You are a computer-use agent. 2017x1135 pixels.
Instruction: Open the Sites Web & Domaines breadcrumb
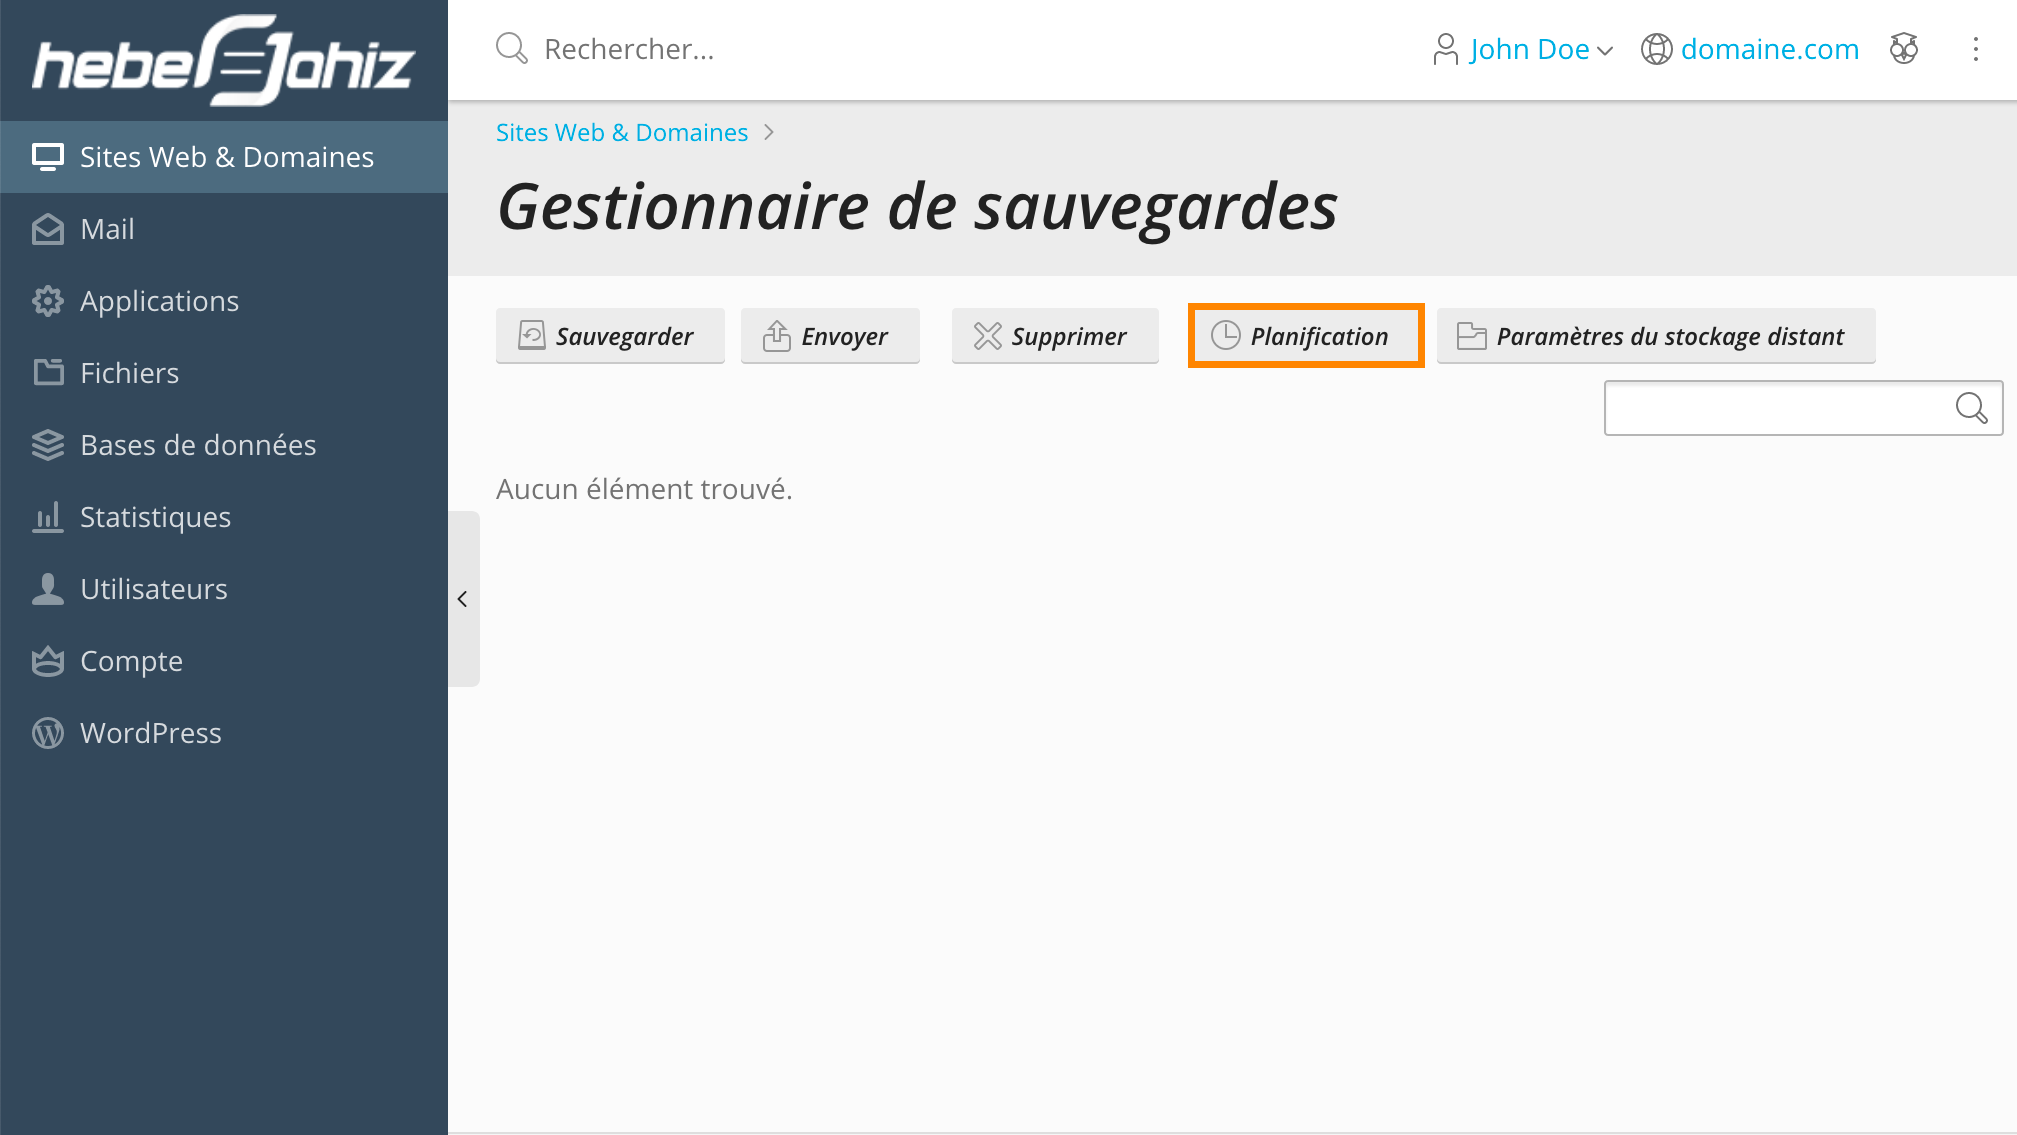[621, 132]
